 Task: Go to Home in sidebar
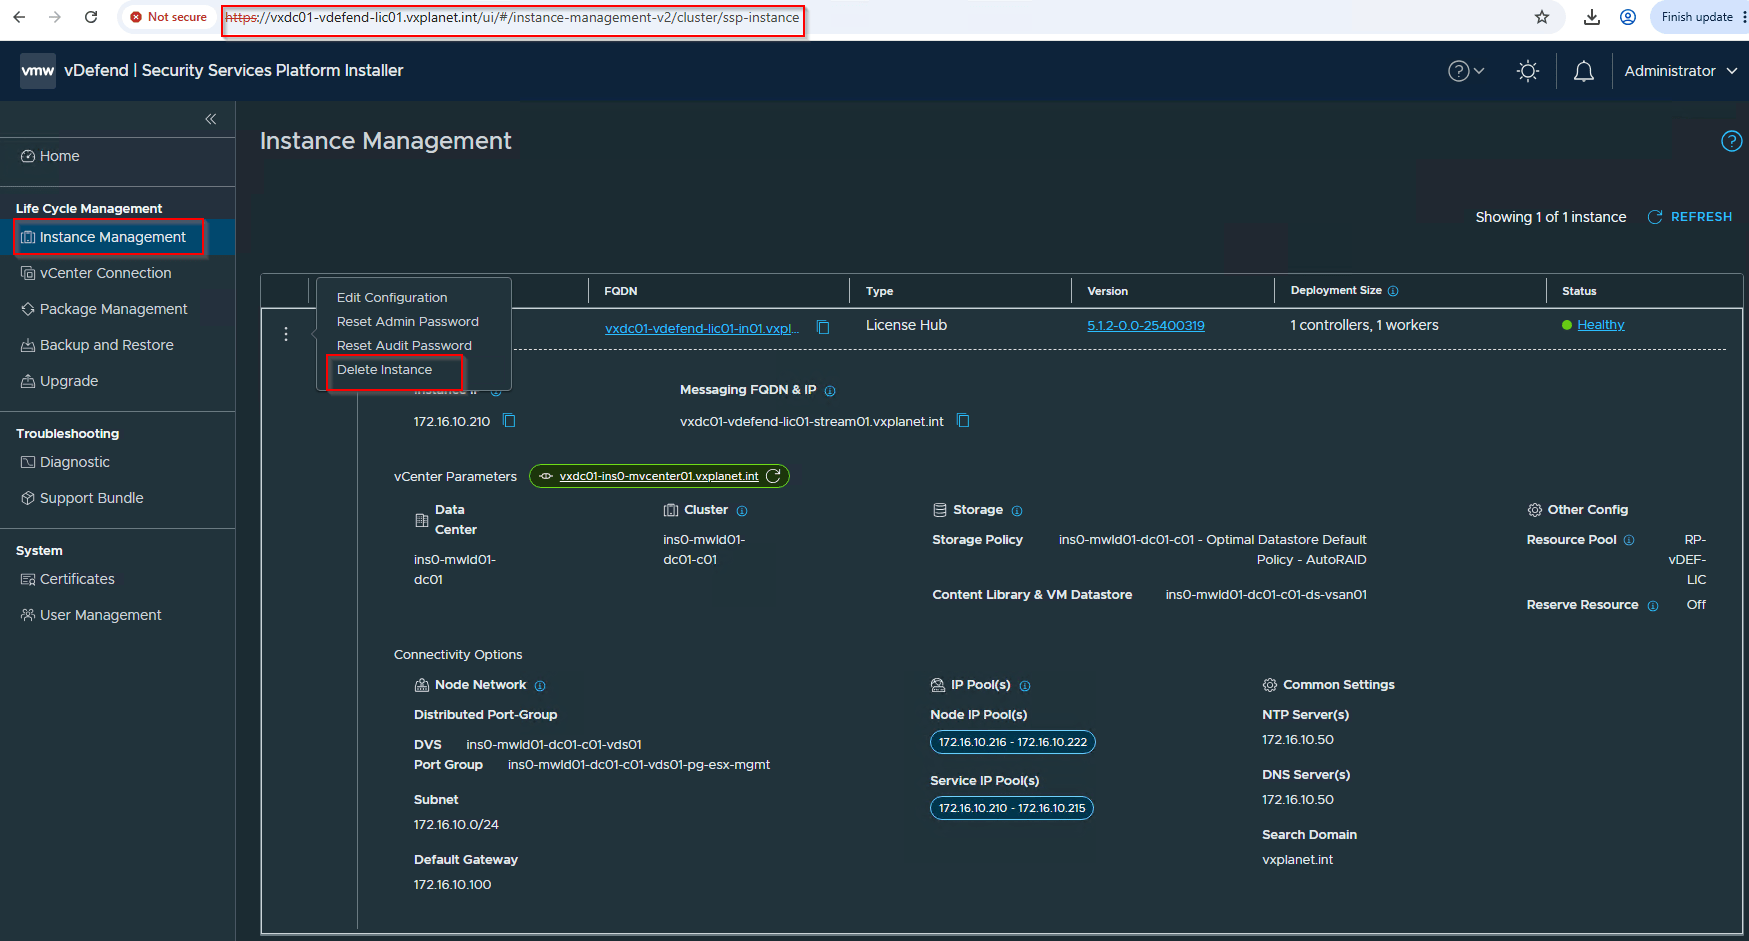click(50, 156)
